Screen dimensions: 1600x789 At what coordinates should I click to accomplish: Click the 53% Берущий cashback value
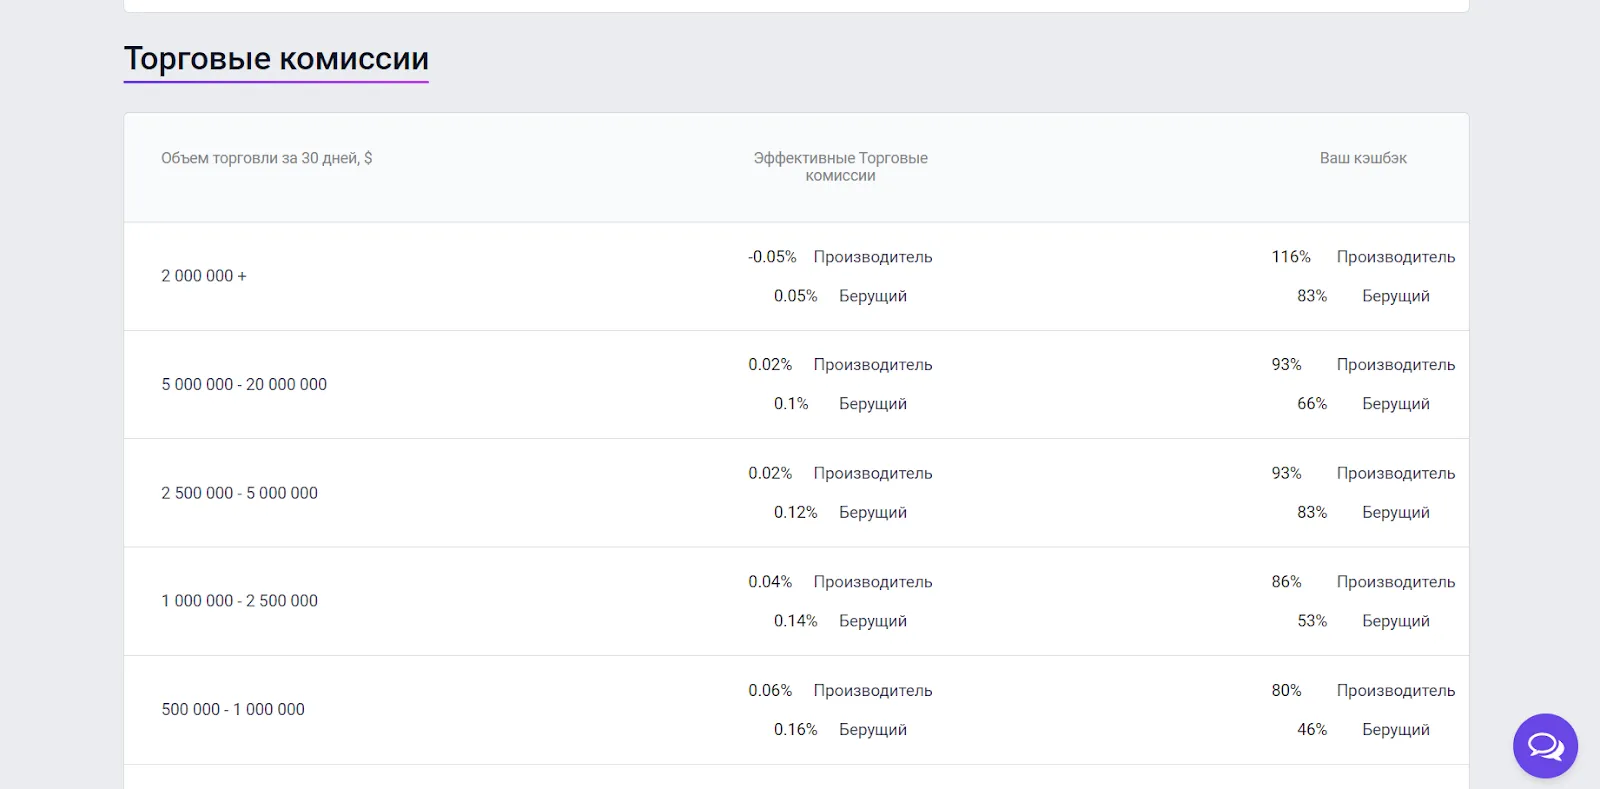point(1312,621)
